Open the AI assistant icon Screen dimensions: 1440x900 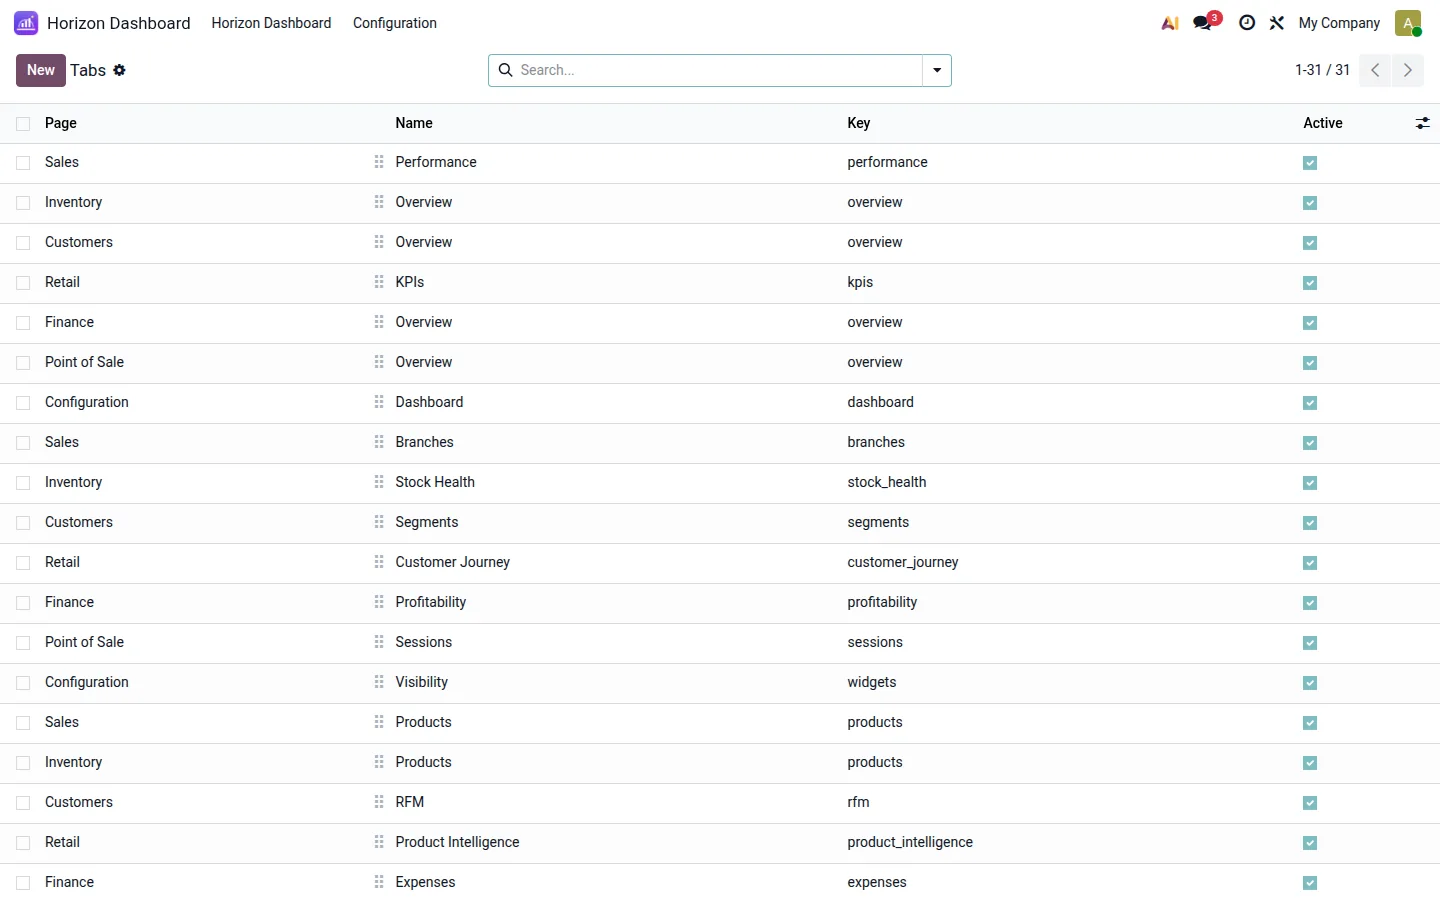point(1170,23)
